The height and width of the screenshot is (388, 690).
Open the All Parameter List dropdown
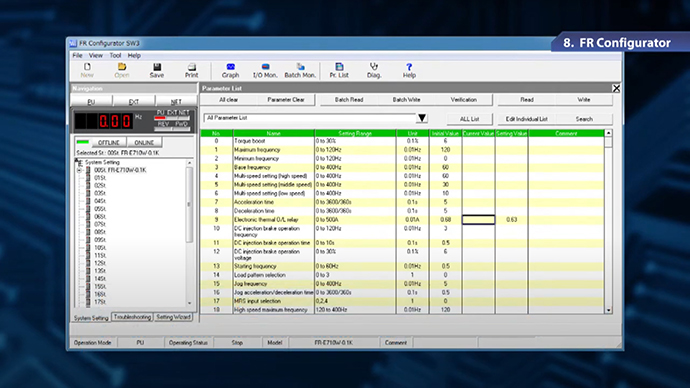(x=422, y=118)
